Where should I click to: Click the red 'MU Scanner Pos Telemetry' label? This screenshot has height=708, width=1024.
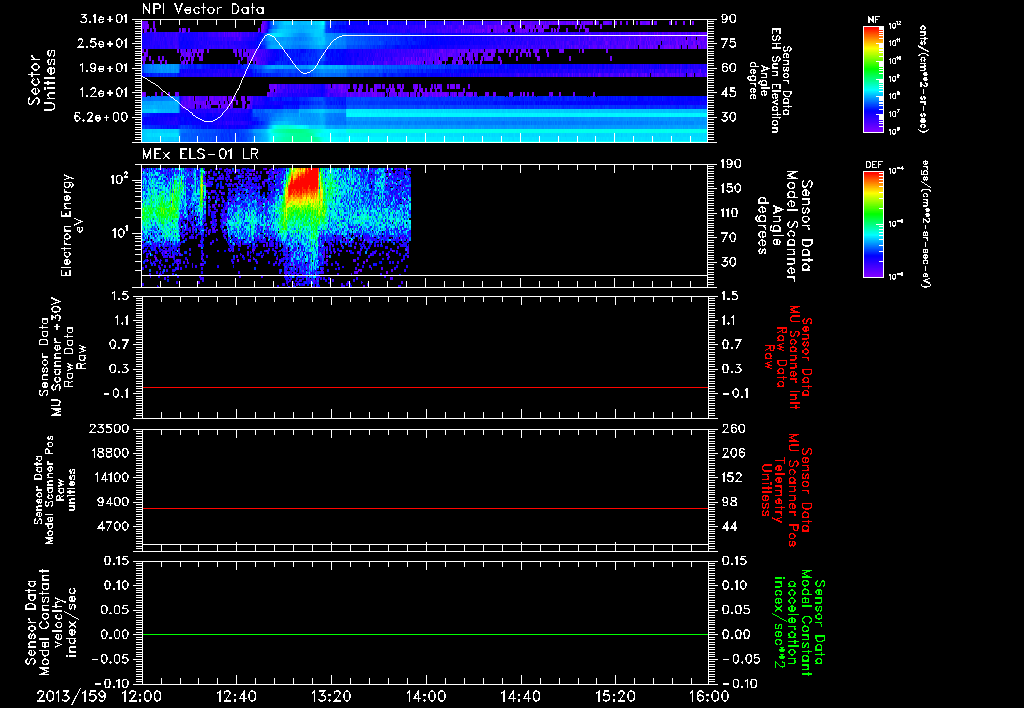[x=786, y=490]
